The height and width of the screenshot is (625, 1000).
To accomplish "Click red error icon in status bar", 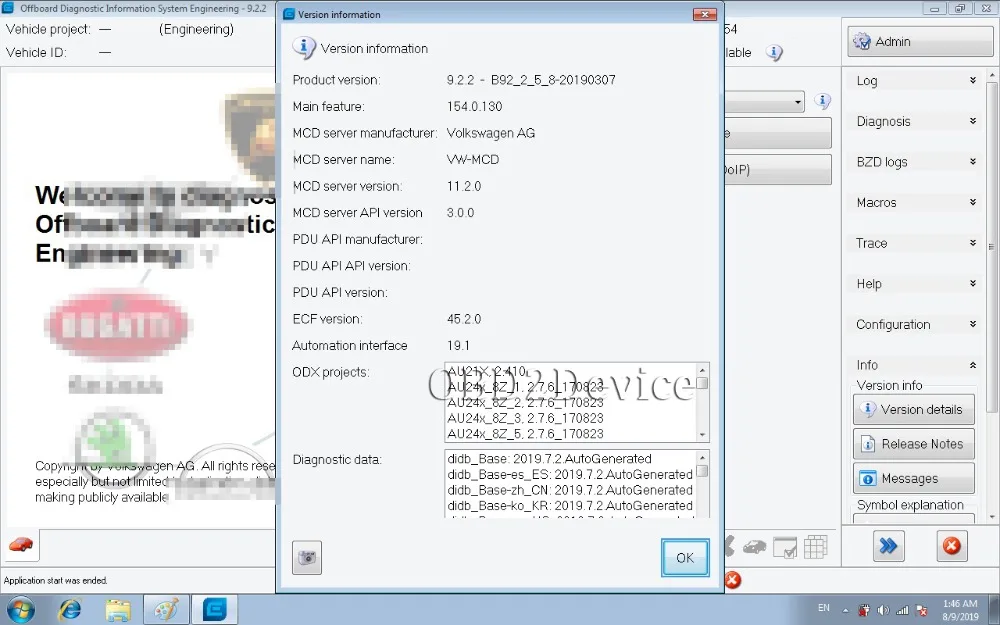I will (x=733, y=580).
